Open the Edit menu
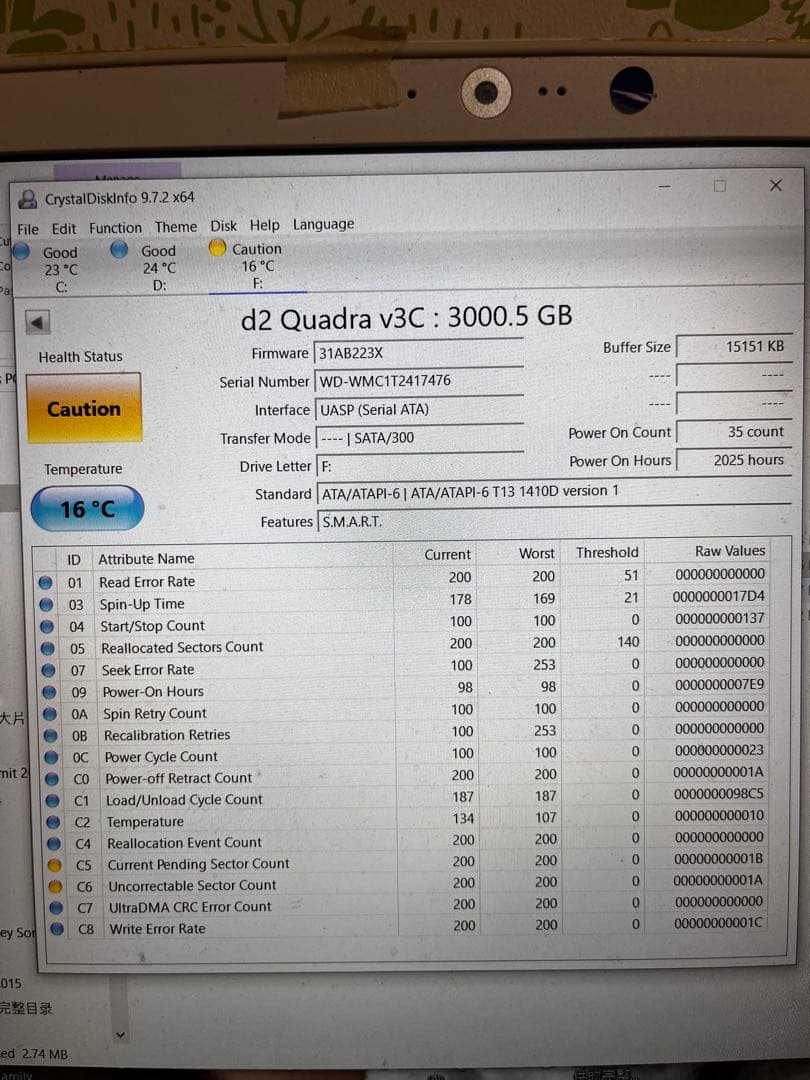Screen dimensions: 810x1080 tap(63, 229)
